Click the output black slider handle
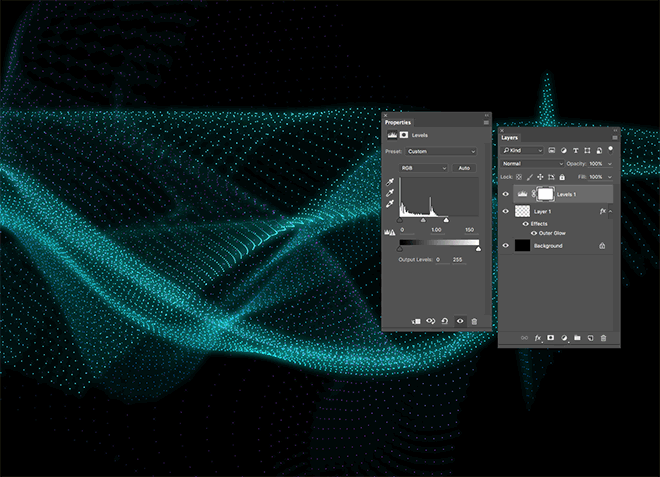660x477 pixels. 400,249
